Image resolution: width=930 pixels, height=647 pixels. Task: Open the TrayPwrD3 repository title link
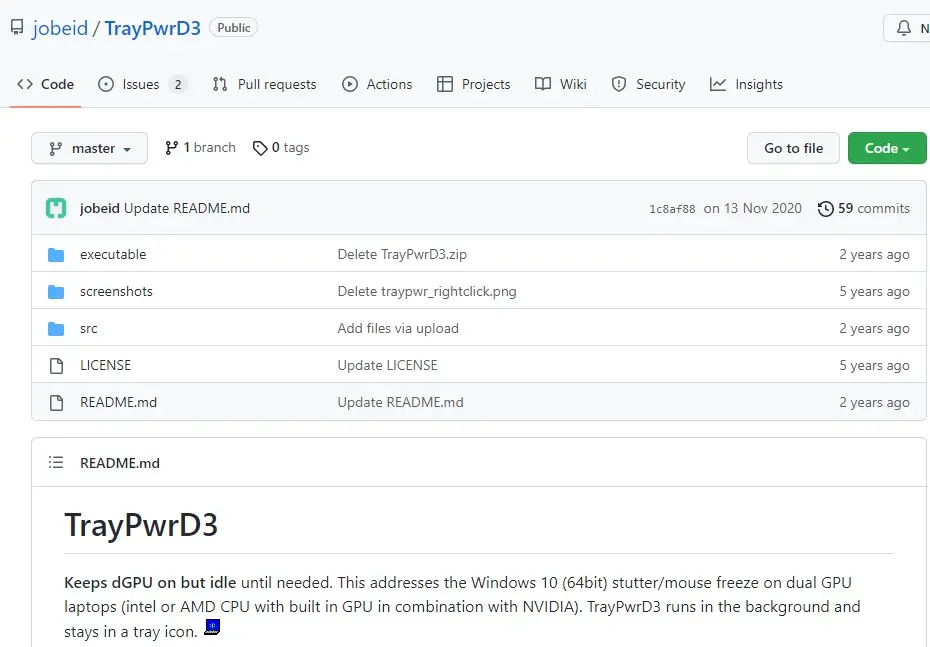(x=152, y=28)
